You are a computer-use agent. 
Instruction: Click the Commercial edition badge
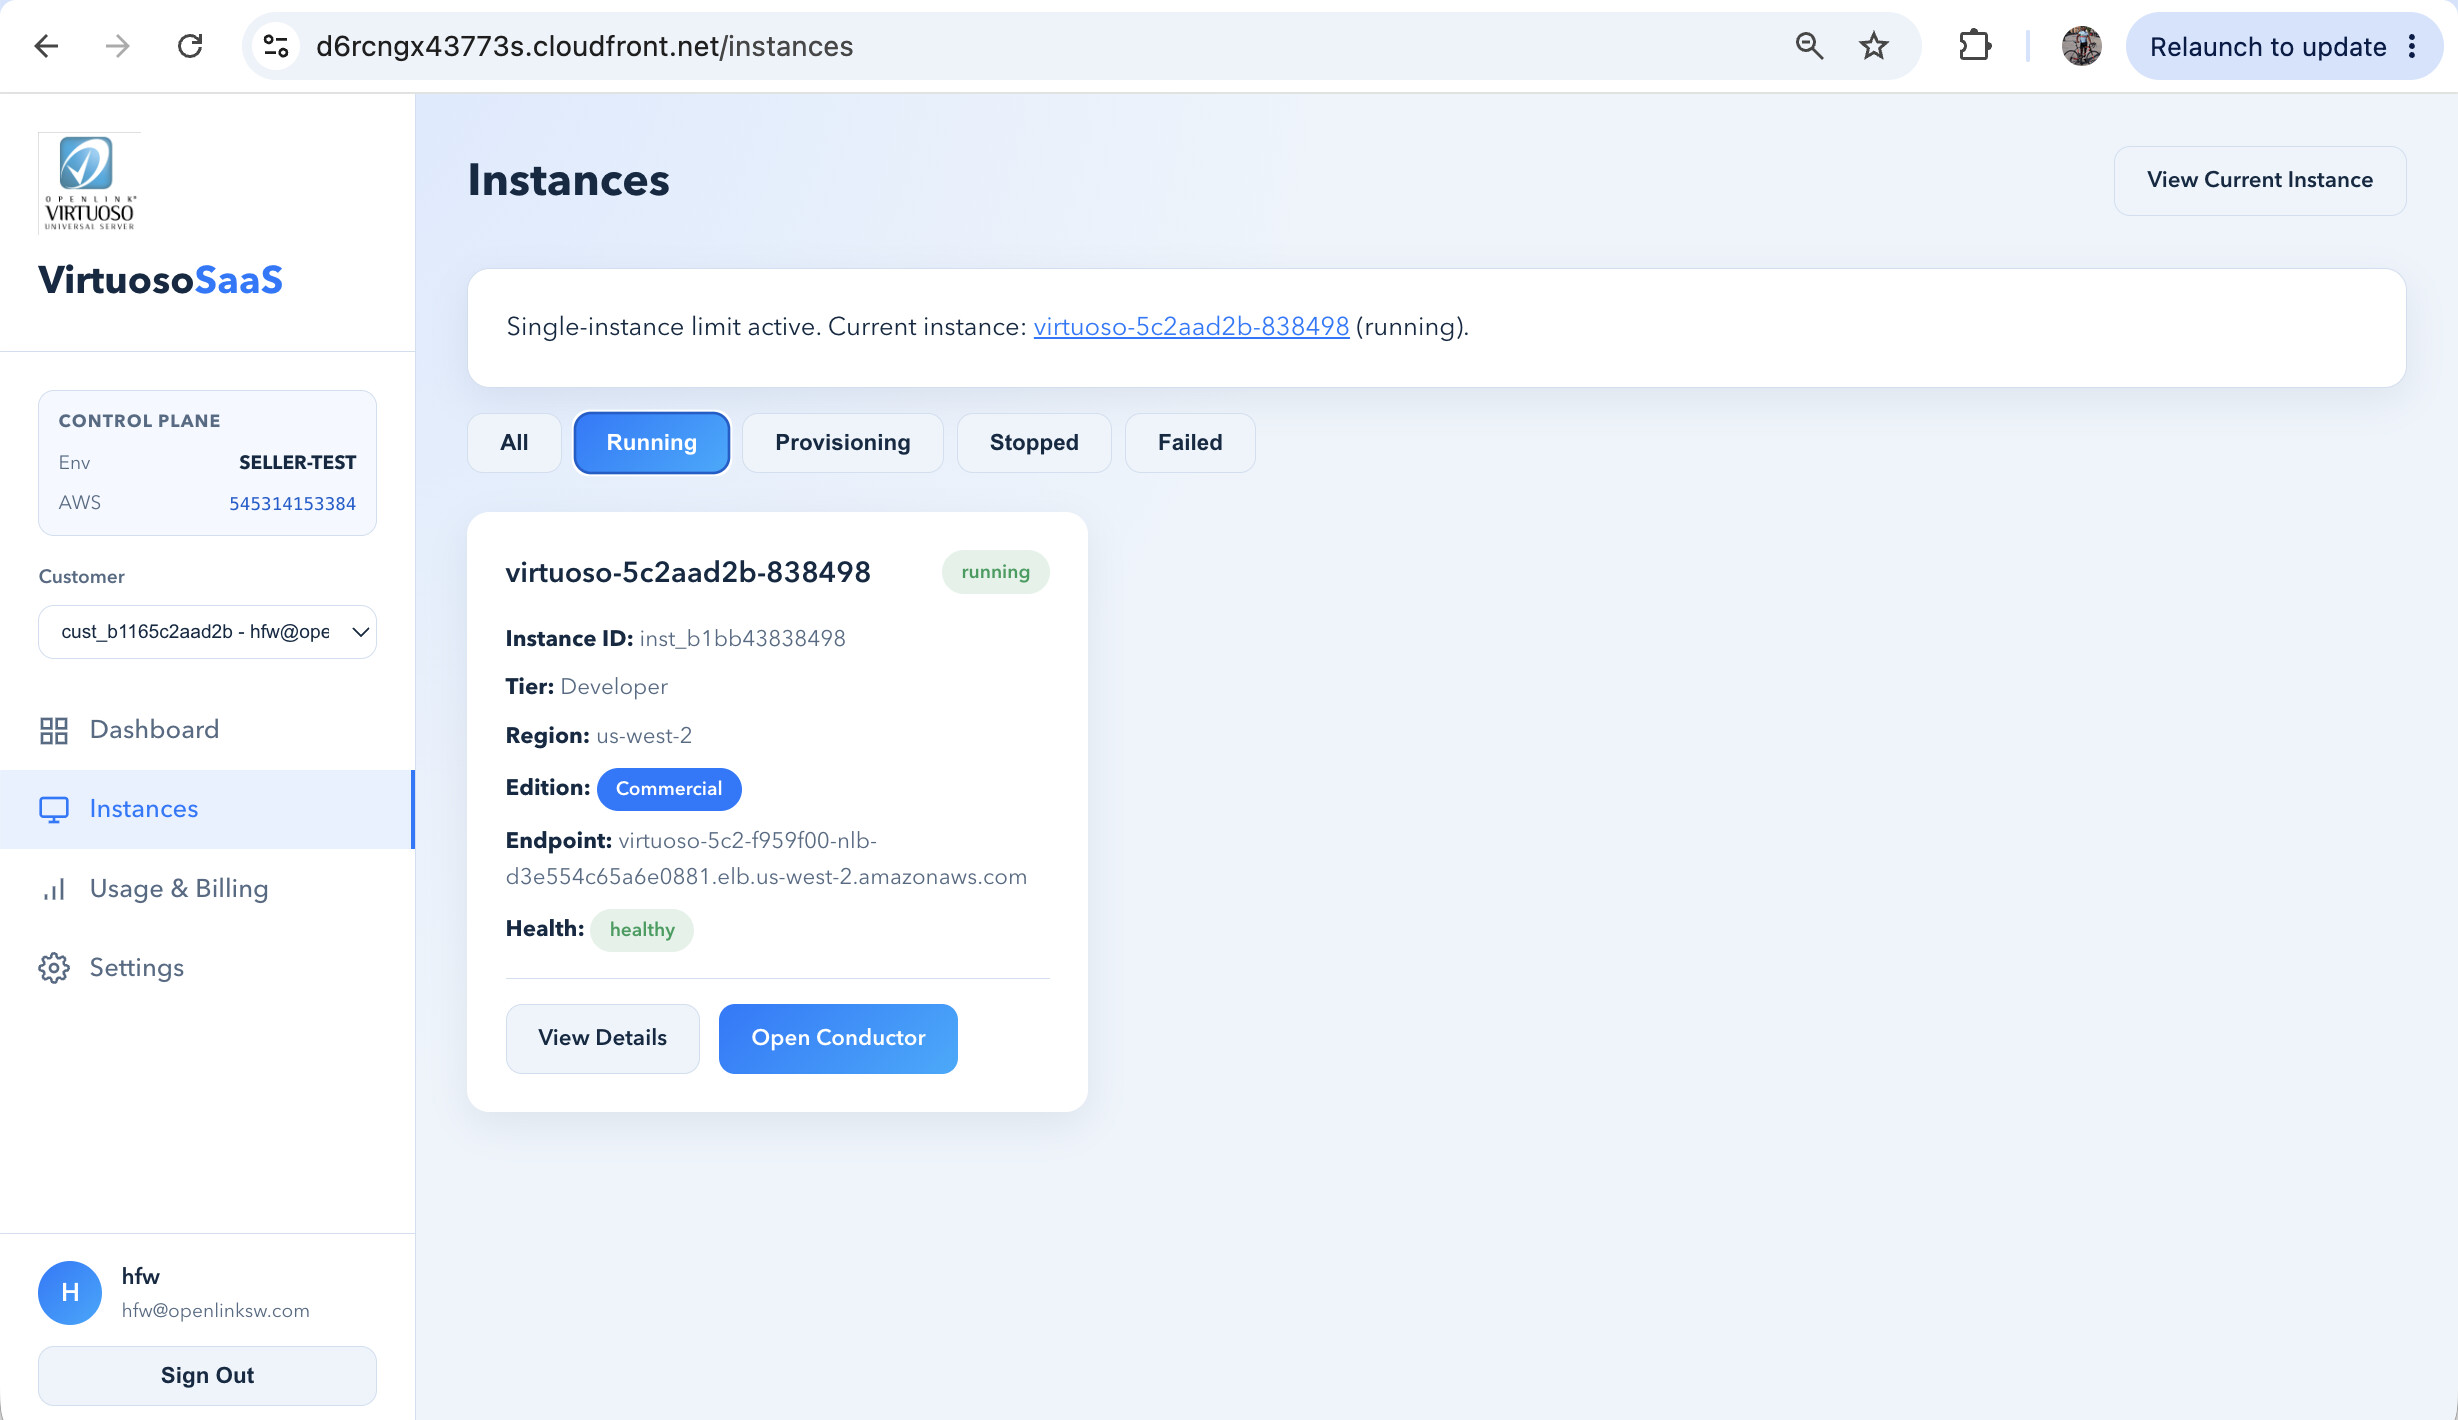pyautogui.click(x=669, y=789)
